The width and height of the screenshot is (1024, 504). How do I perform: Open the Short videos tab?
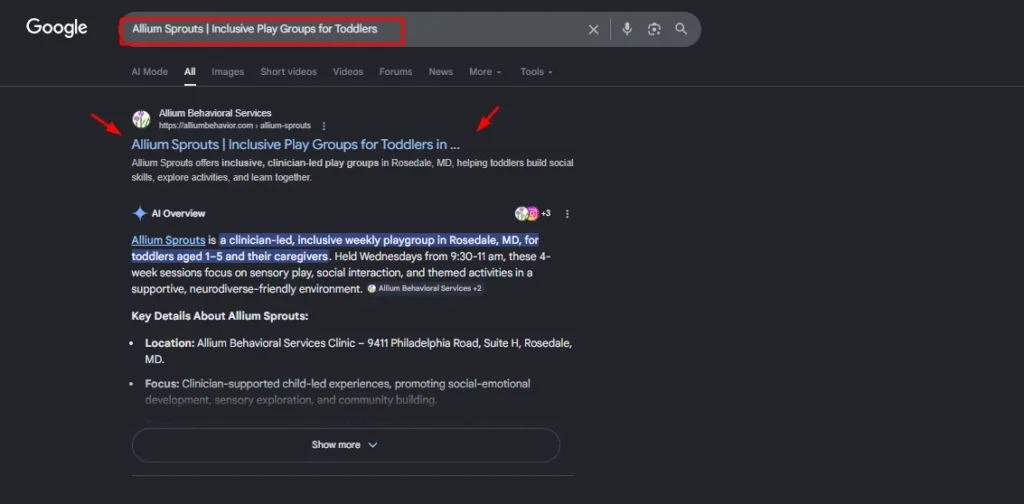(x=288, y=72)
